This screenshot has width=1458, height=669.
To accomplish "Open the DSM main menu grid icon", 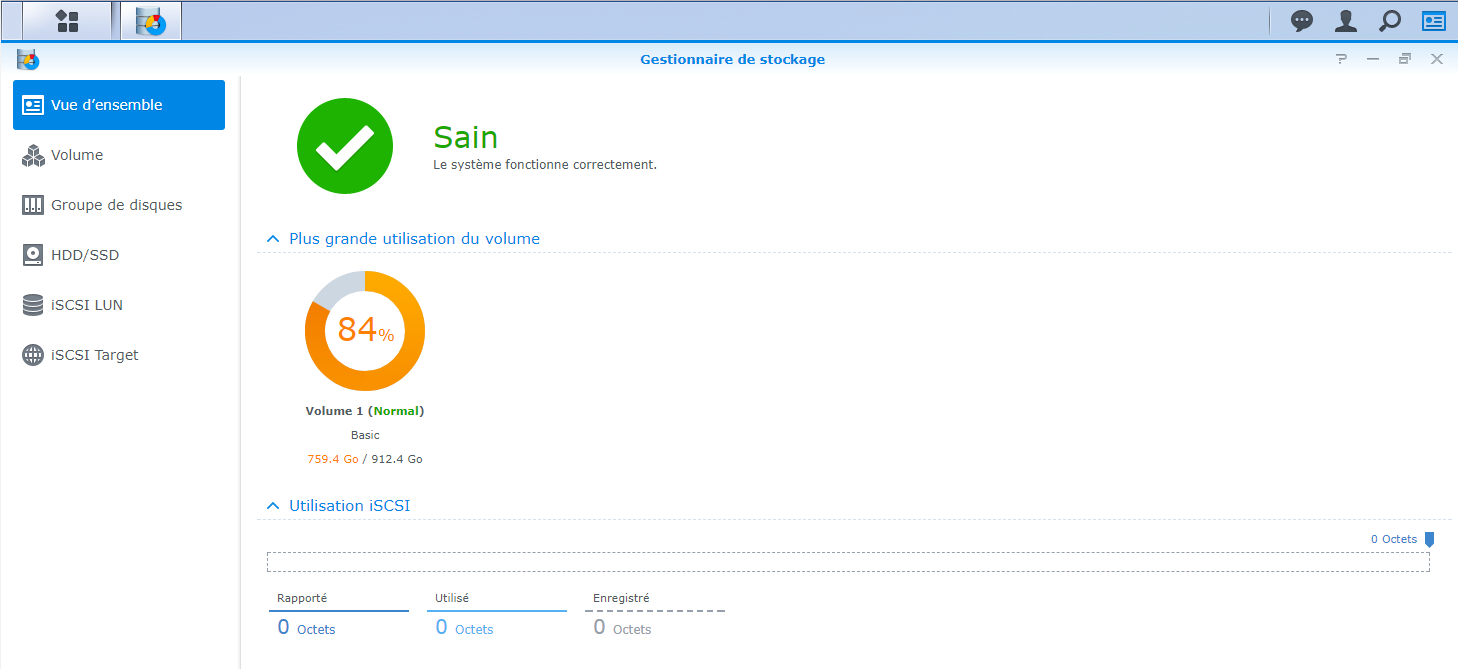I will click(x=67, y=21).
